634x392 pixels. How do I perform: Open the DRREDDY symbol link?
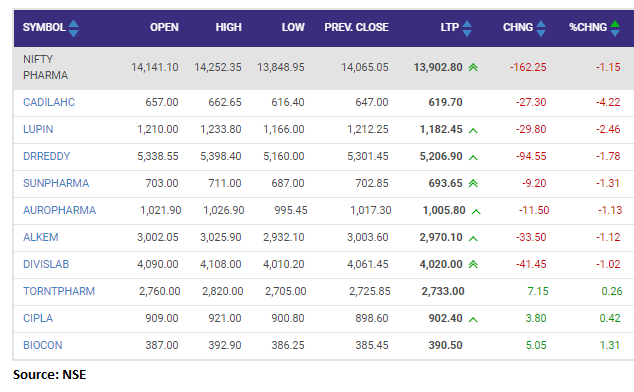click(x=46, y=156)
